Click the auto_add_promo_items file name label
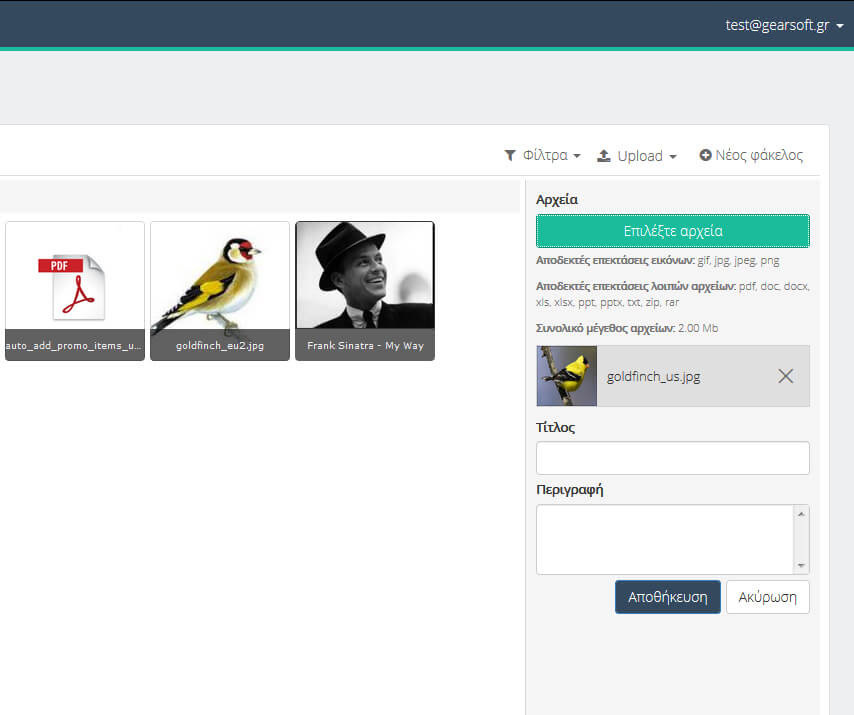This screenshot has width=854, height=715. point(74,345)
